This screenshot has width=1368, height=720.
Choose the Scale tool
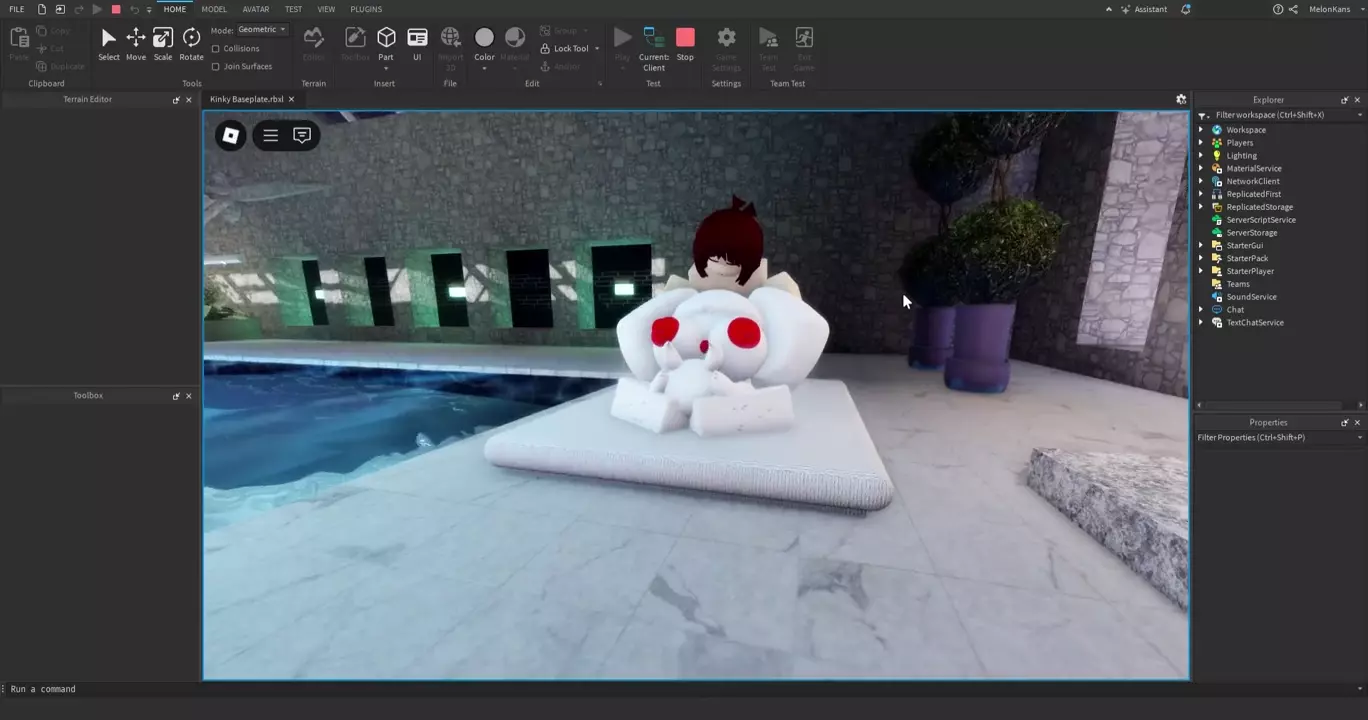(163, 40)
